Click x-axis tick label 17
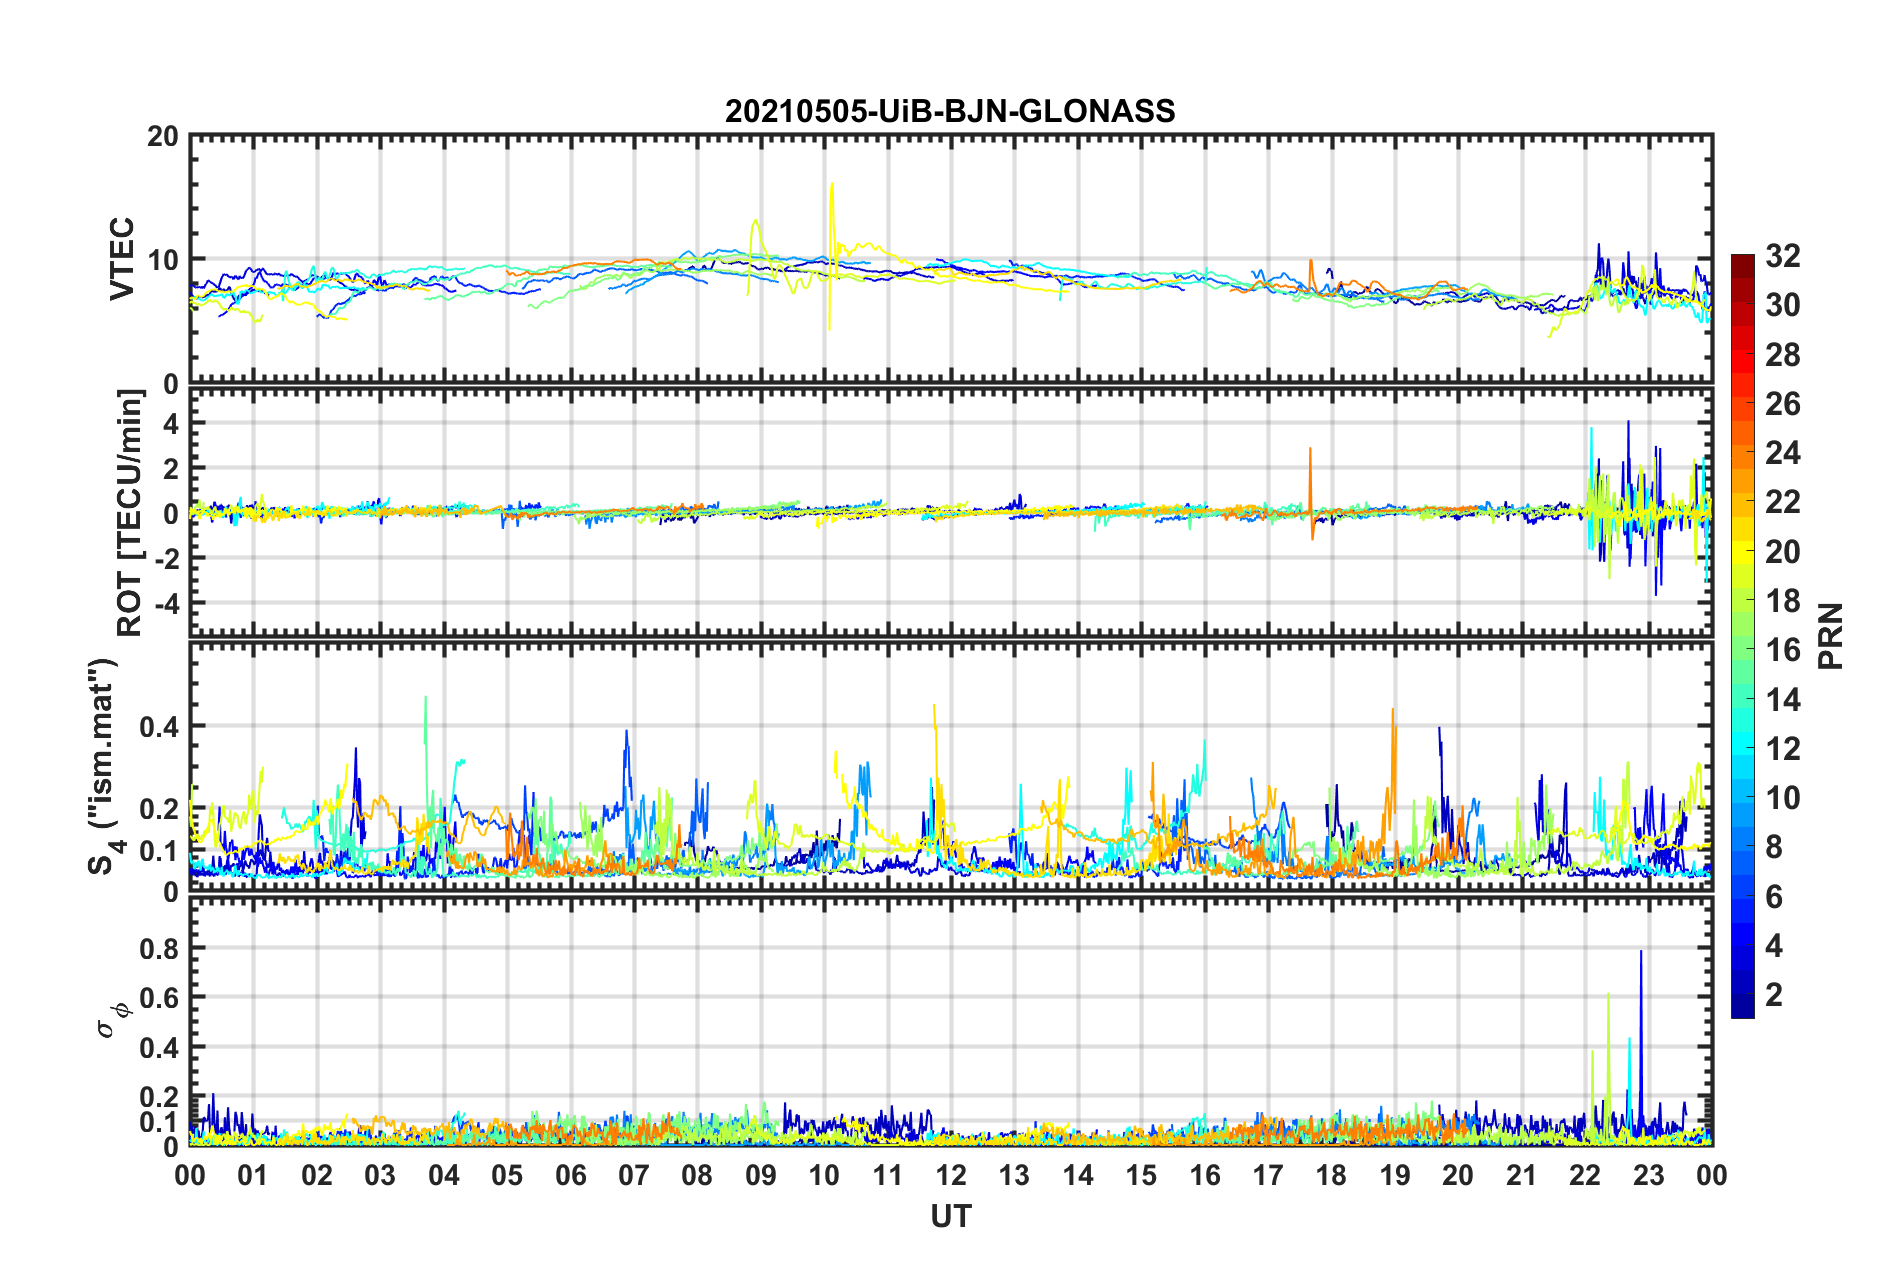 pyautogui.click(x=1268, y=1175)
